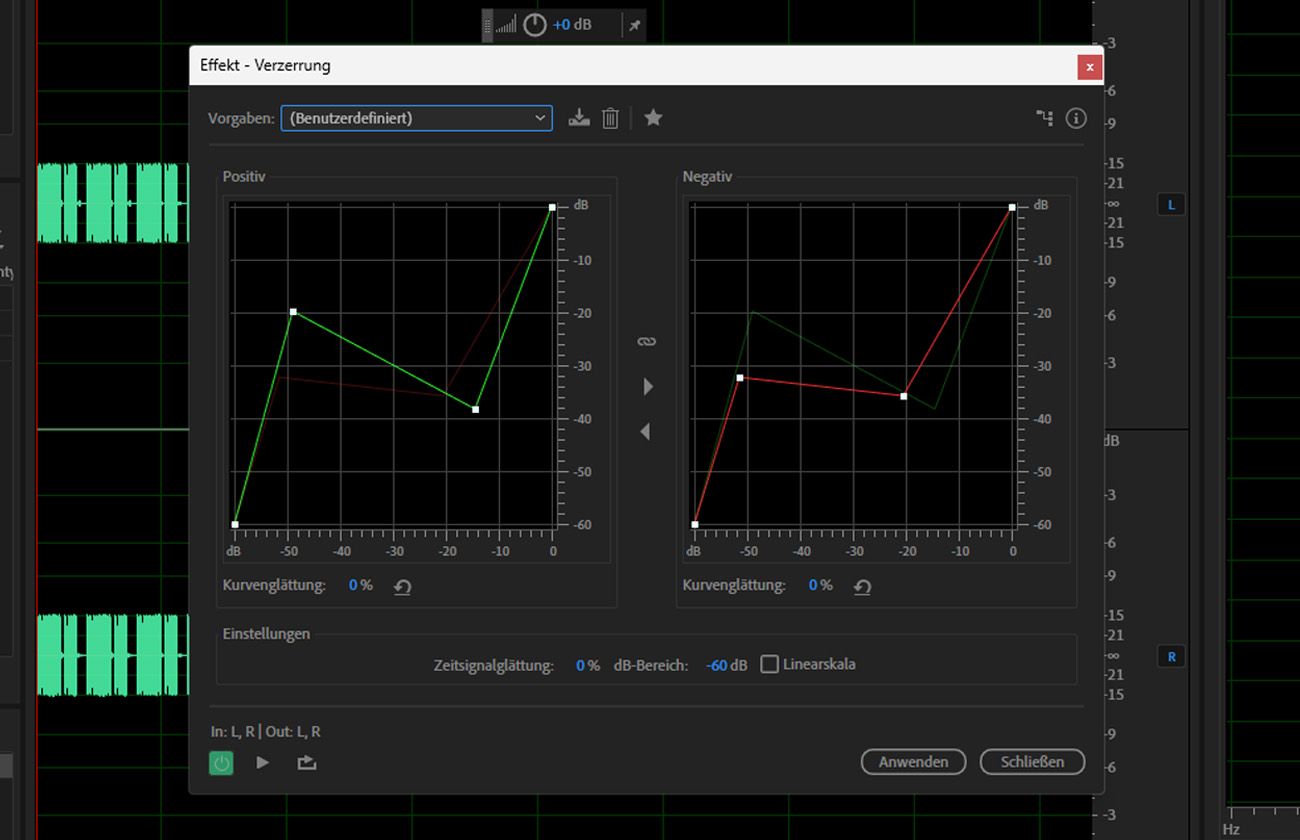Viewport: 1300px width, 840px height.
Task: Link the Positiv and Negativ curves
Action: [646, 342]
